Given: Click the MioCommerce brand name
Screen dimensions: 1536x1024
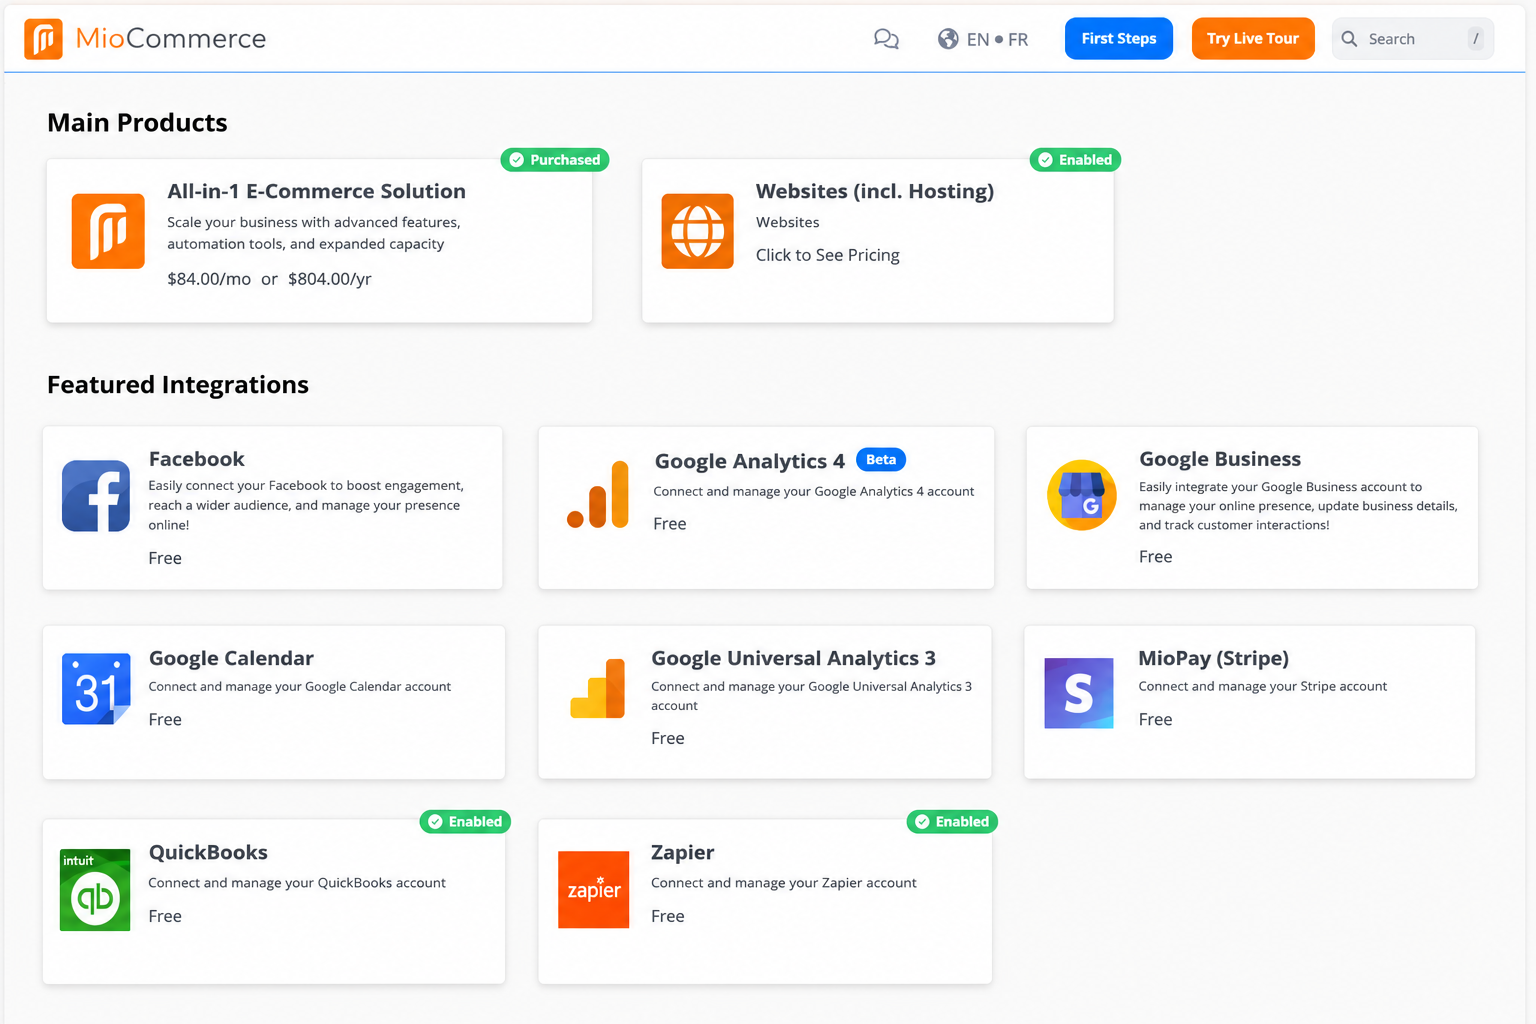Looking at the screenshot, I should click(x=171, y=39).
